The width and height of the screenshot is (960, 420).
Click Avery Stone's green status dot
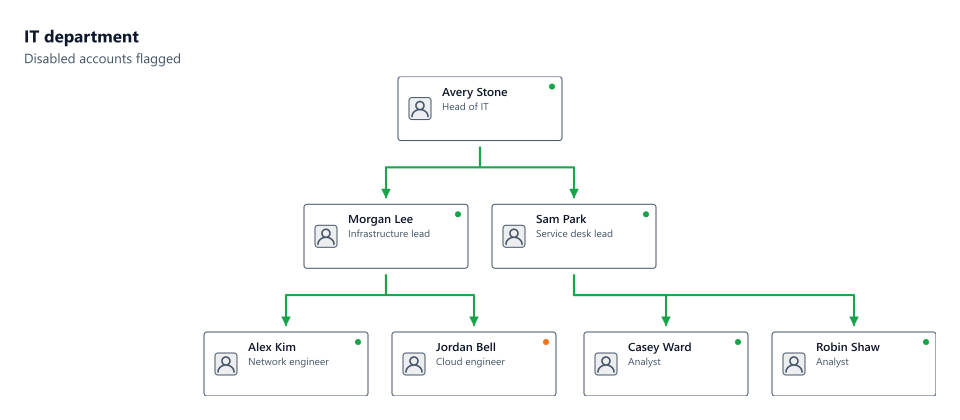click(552, 86)
